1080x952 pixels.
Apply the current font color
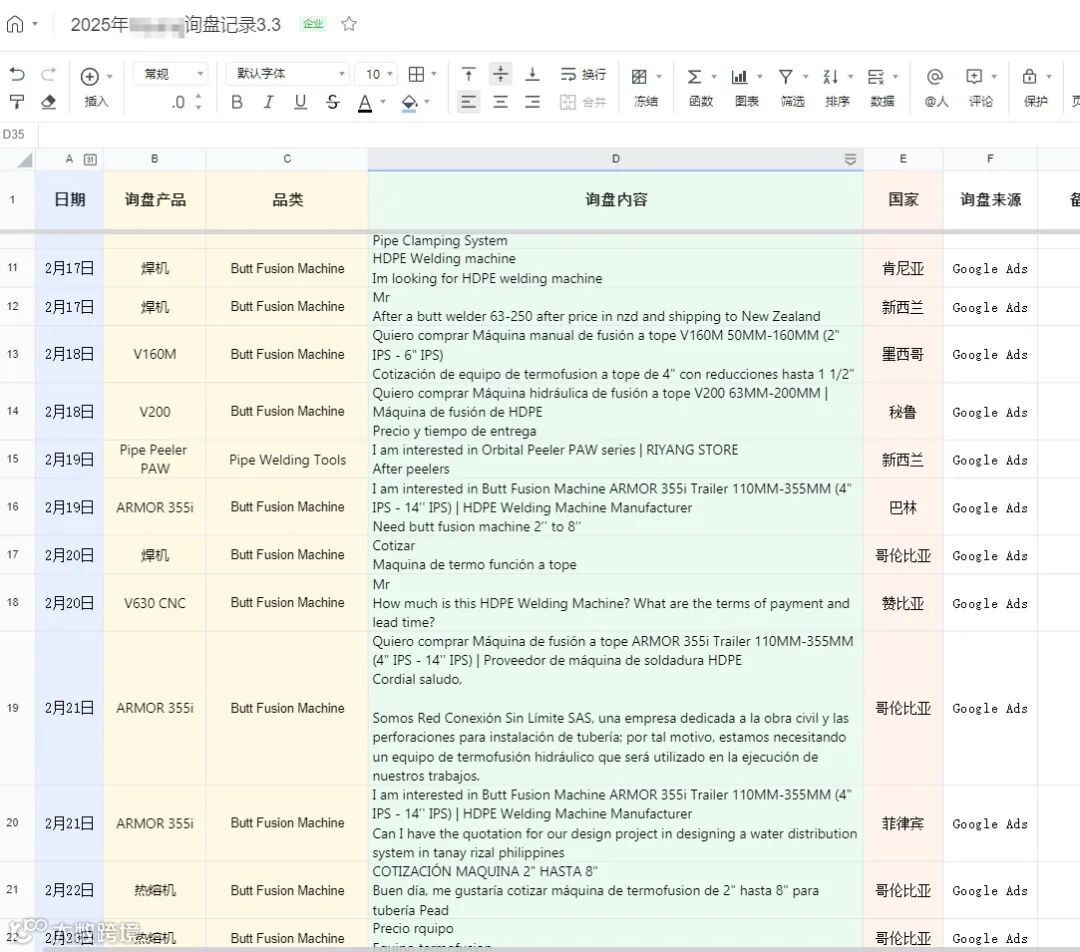[365, 103]
